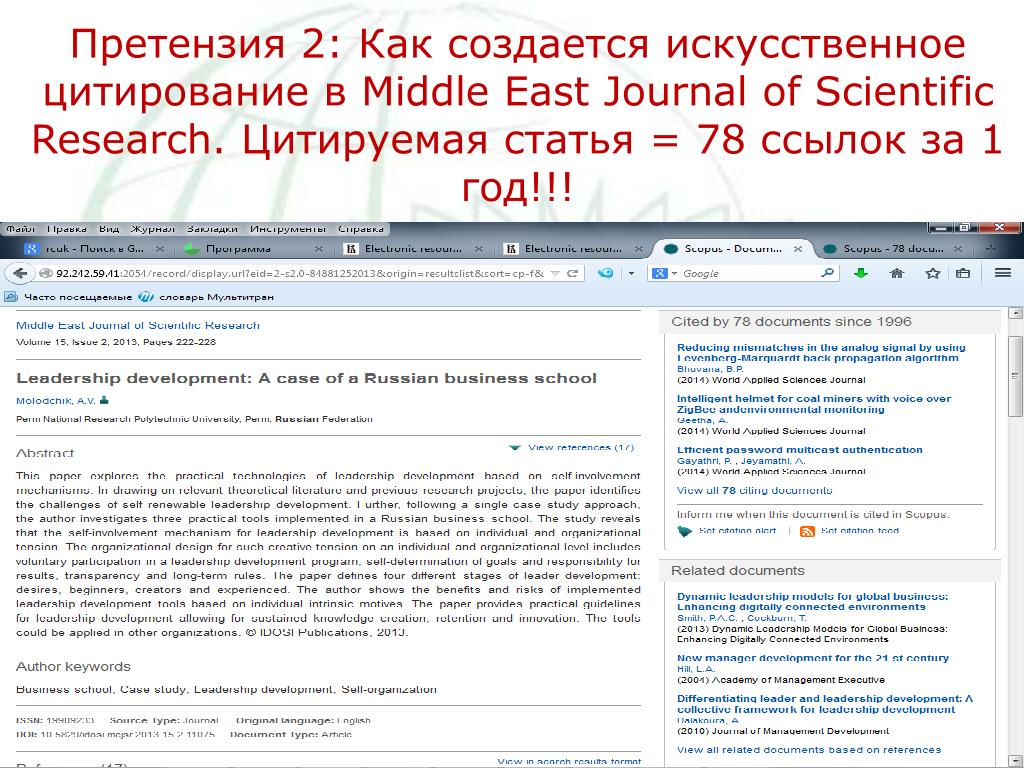This screenshot has height=768, width=1024.
Task: Click the orange RSS citation feed icon
Action: (x=807, y=532)
